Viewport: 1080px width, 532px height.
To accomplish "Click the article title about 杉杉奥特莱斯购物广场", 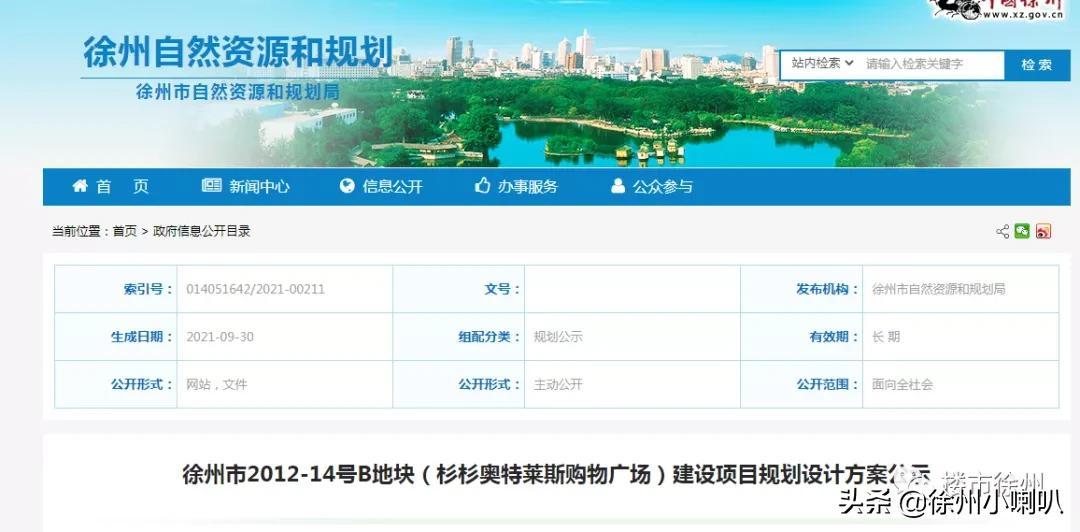I will [x=556, y=474].
